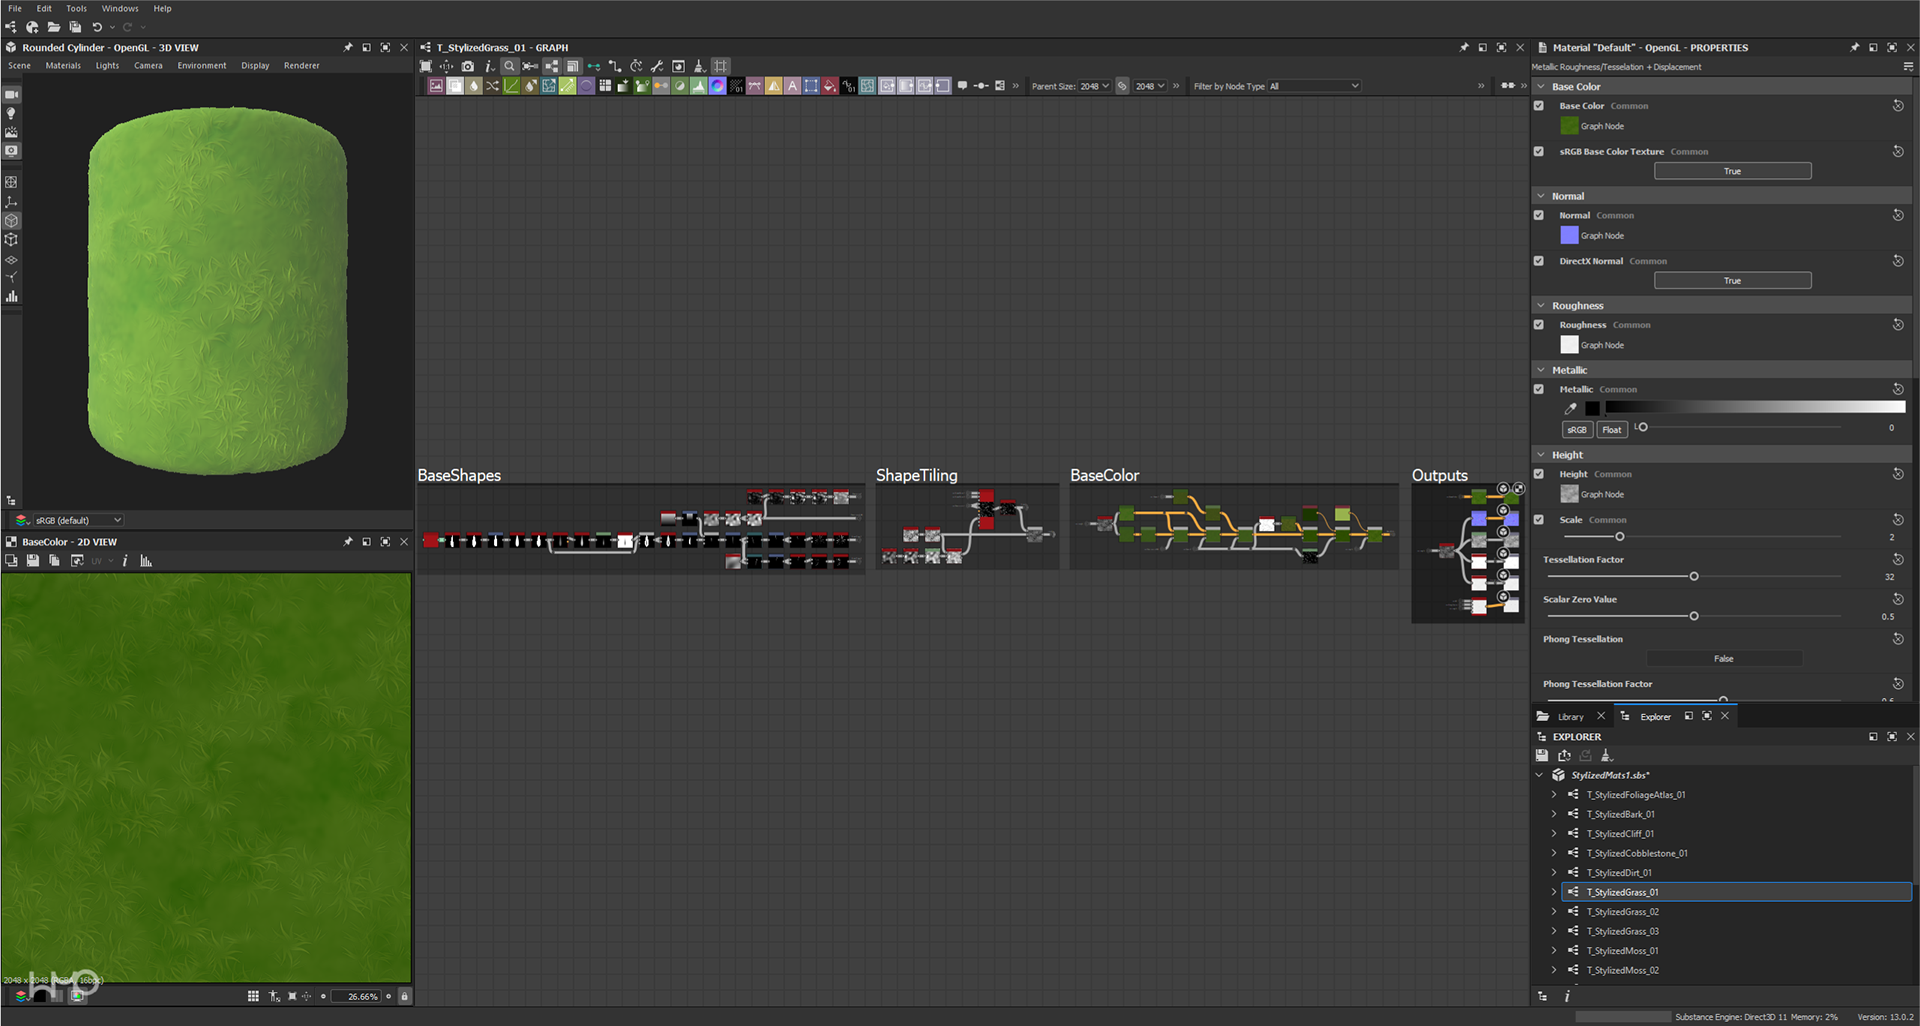Click the lock zoom icon in 2D view

(404, 996)
